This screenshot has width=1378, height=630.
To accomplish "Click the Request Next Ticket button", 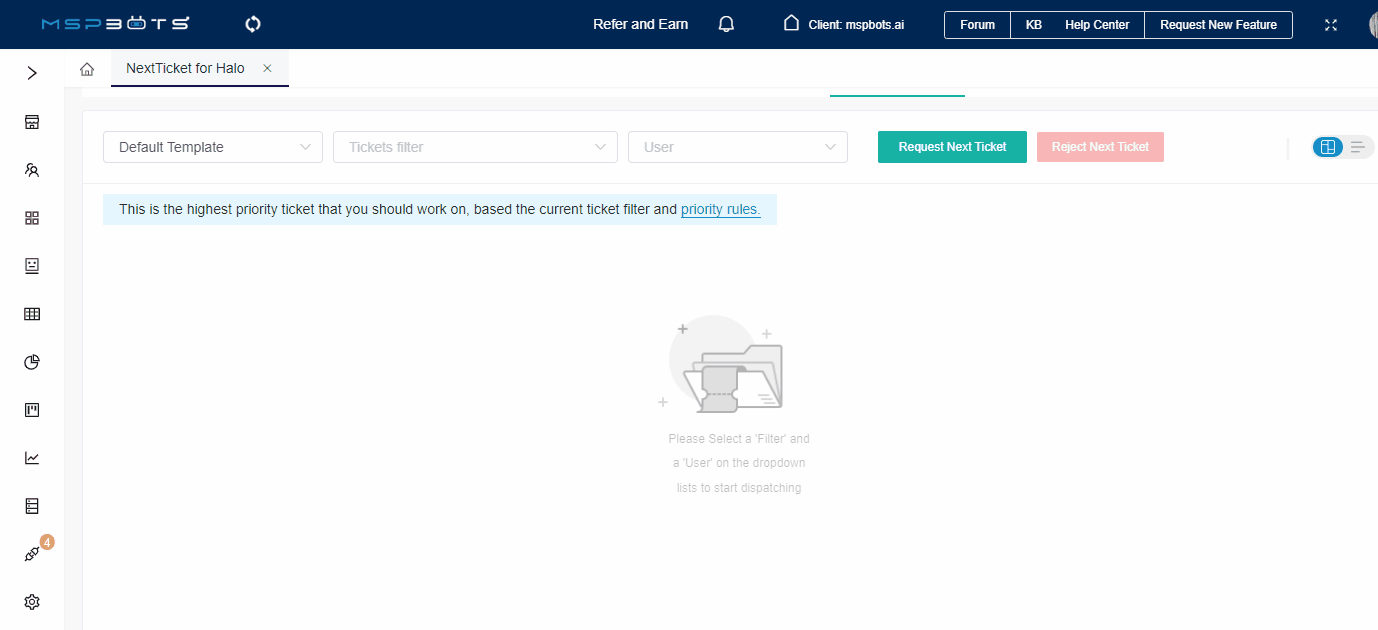I will click(x=951, y=146).
